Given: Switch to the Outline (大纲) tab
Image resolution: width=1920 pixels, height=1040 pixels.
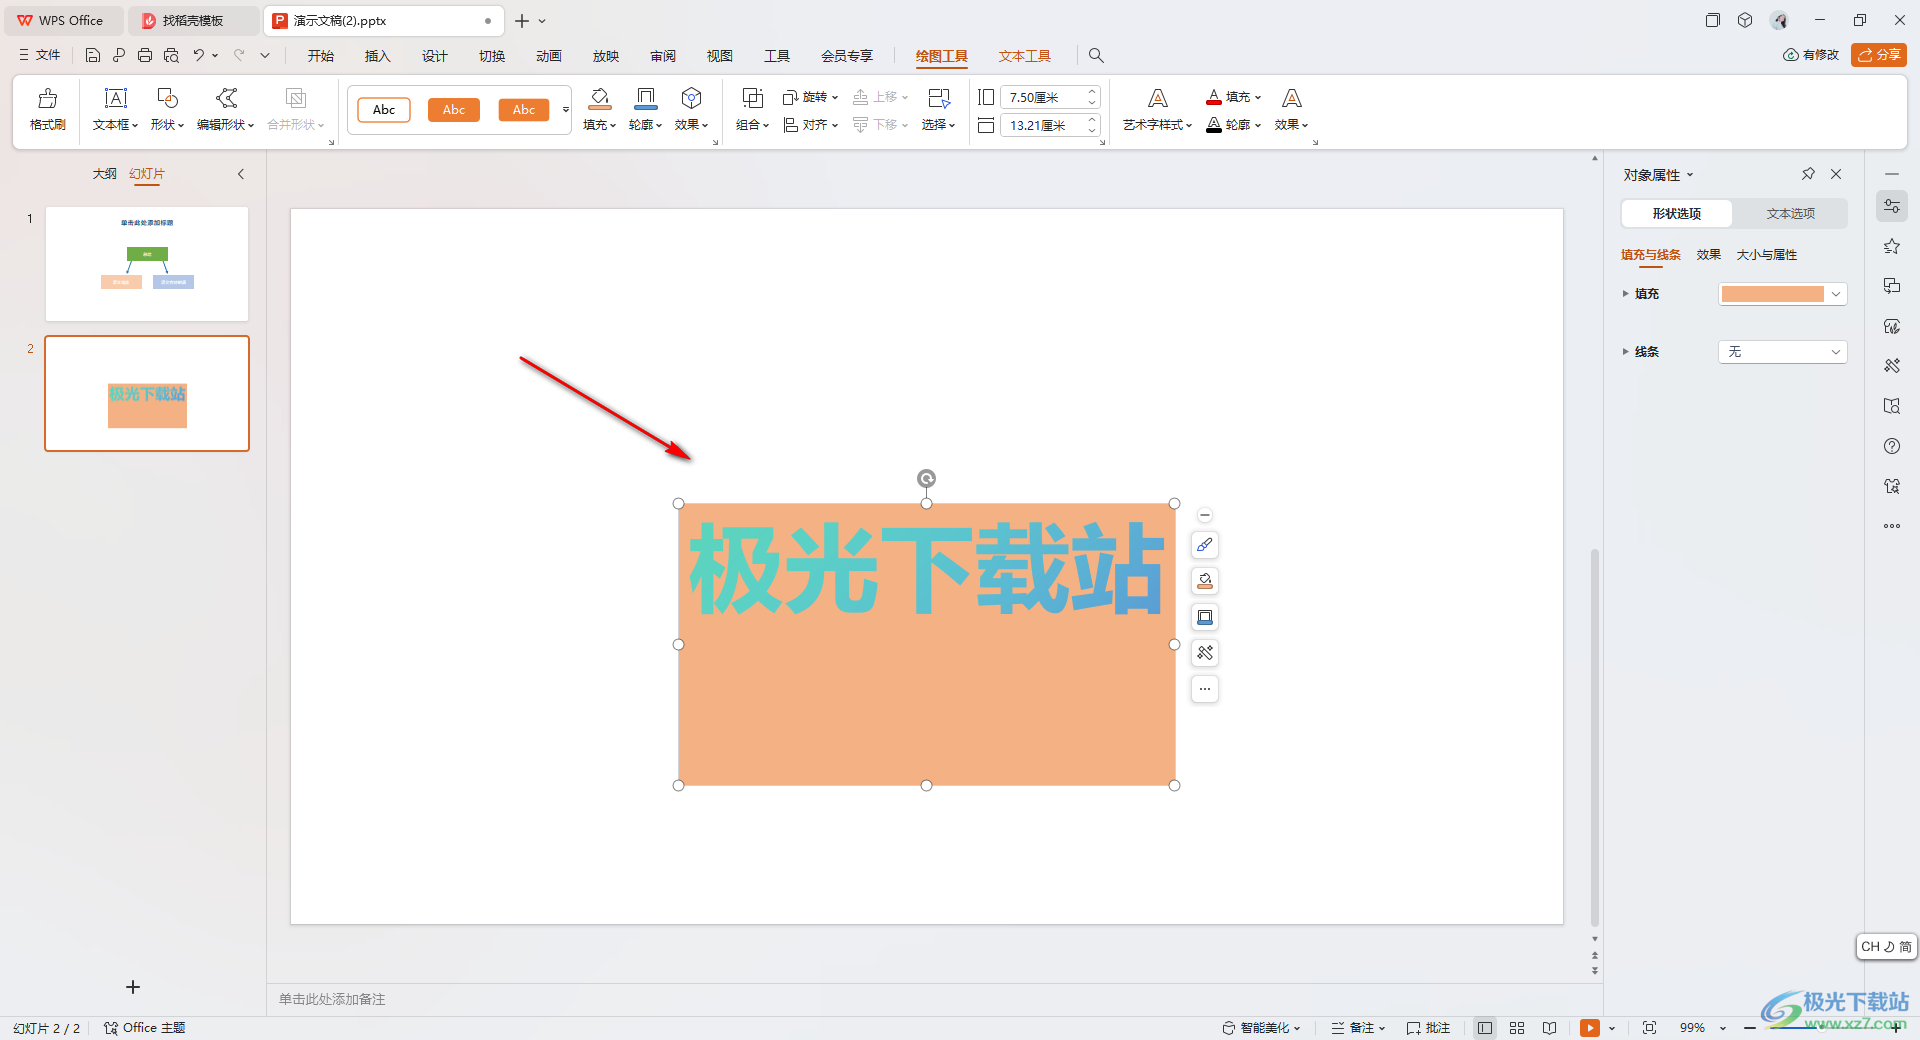Looking at the screenshot, I should point(105,174).
